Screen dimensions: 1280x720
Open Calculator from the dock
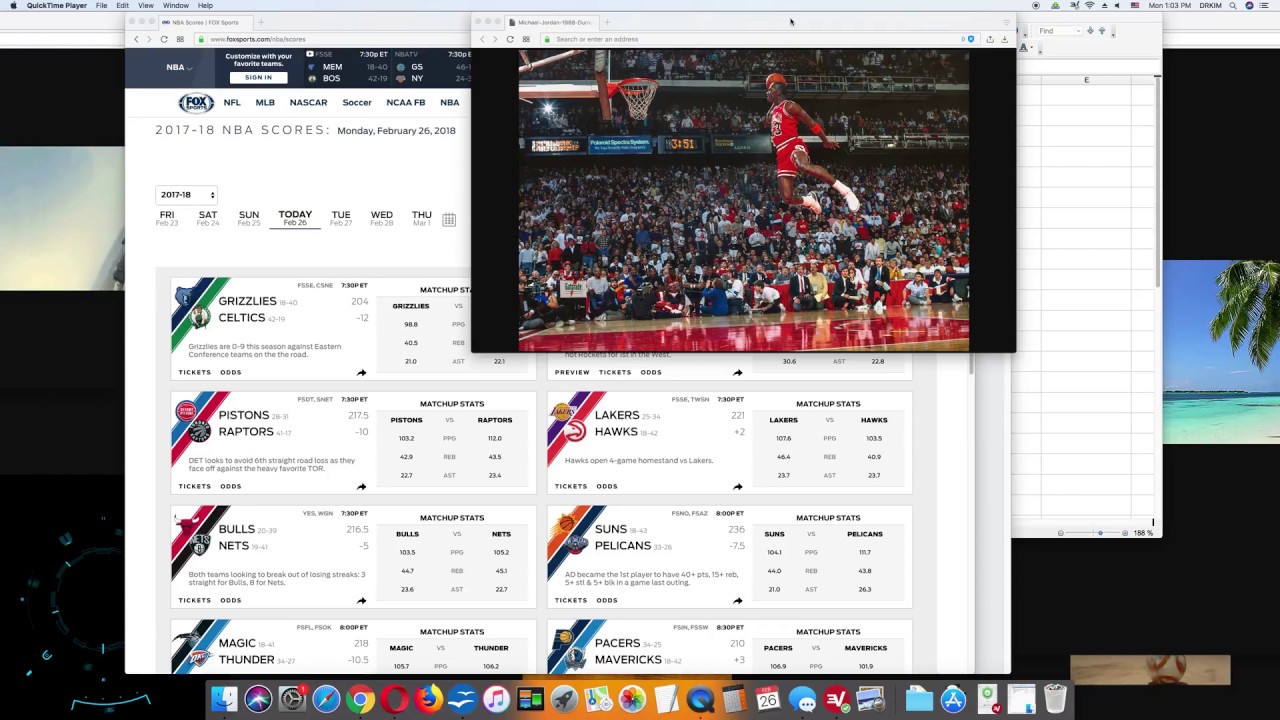(x=734, y=699)
